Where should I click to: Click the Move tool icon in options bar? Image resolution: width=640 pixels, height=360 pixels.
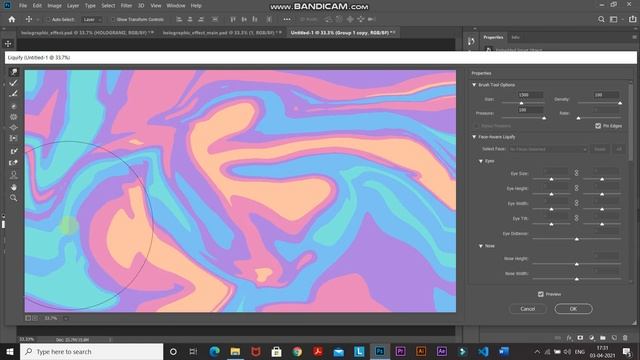point(29,19)
